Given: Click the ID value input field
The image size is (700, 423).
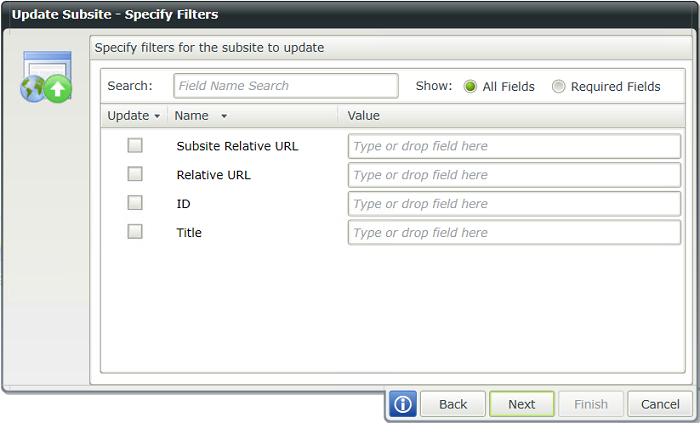Looking at the screenshot, I should coord(513,204).
